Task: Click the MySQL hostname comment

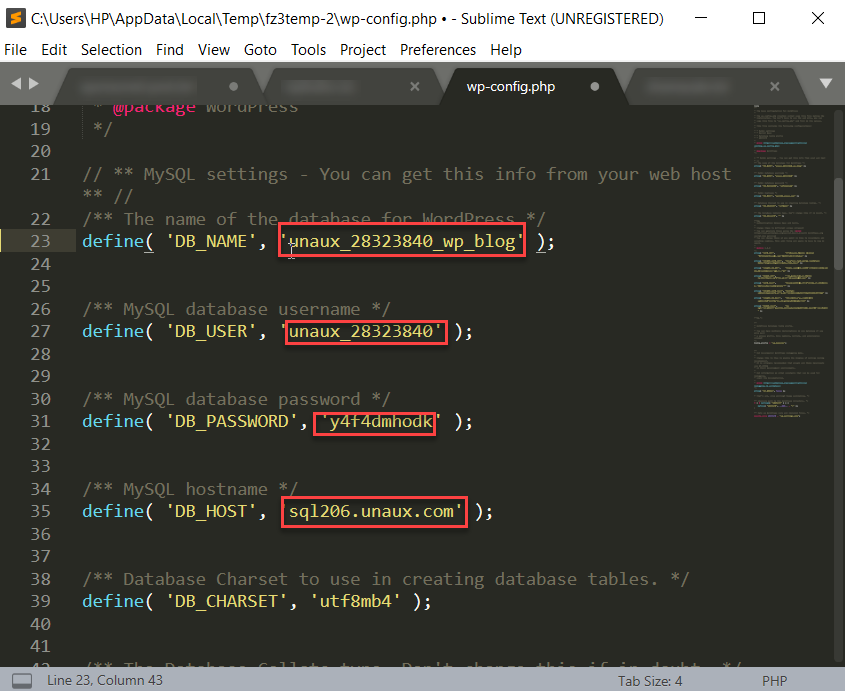Action: click(190, 489)
